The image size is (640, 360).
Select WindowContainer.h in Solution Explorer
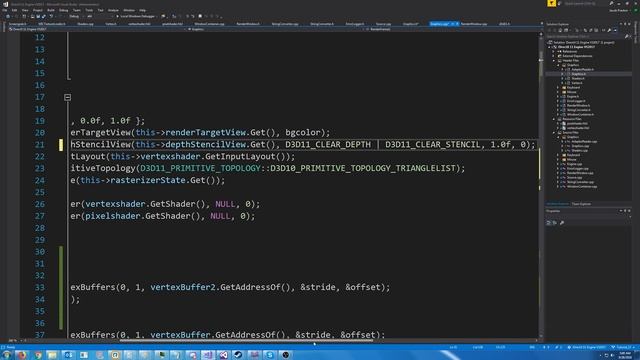click(x=580, y=114)
